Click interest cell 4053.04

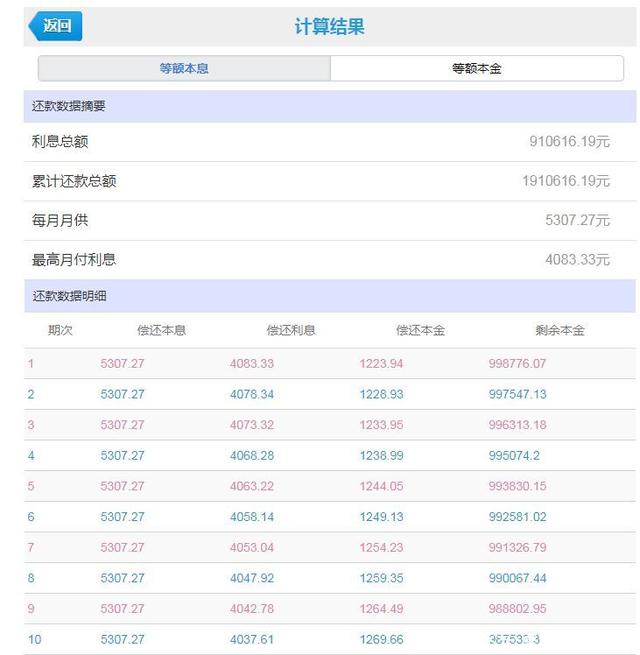click(252, 547)
